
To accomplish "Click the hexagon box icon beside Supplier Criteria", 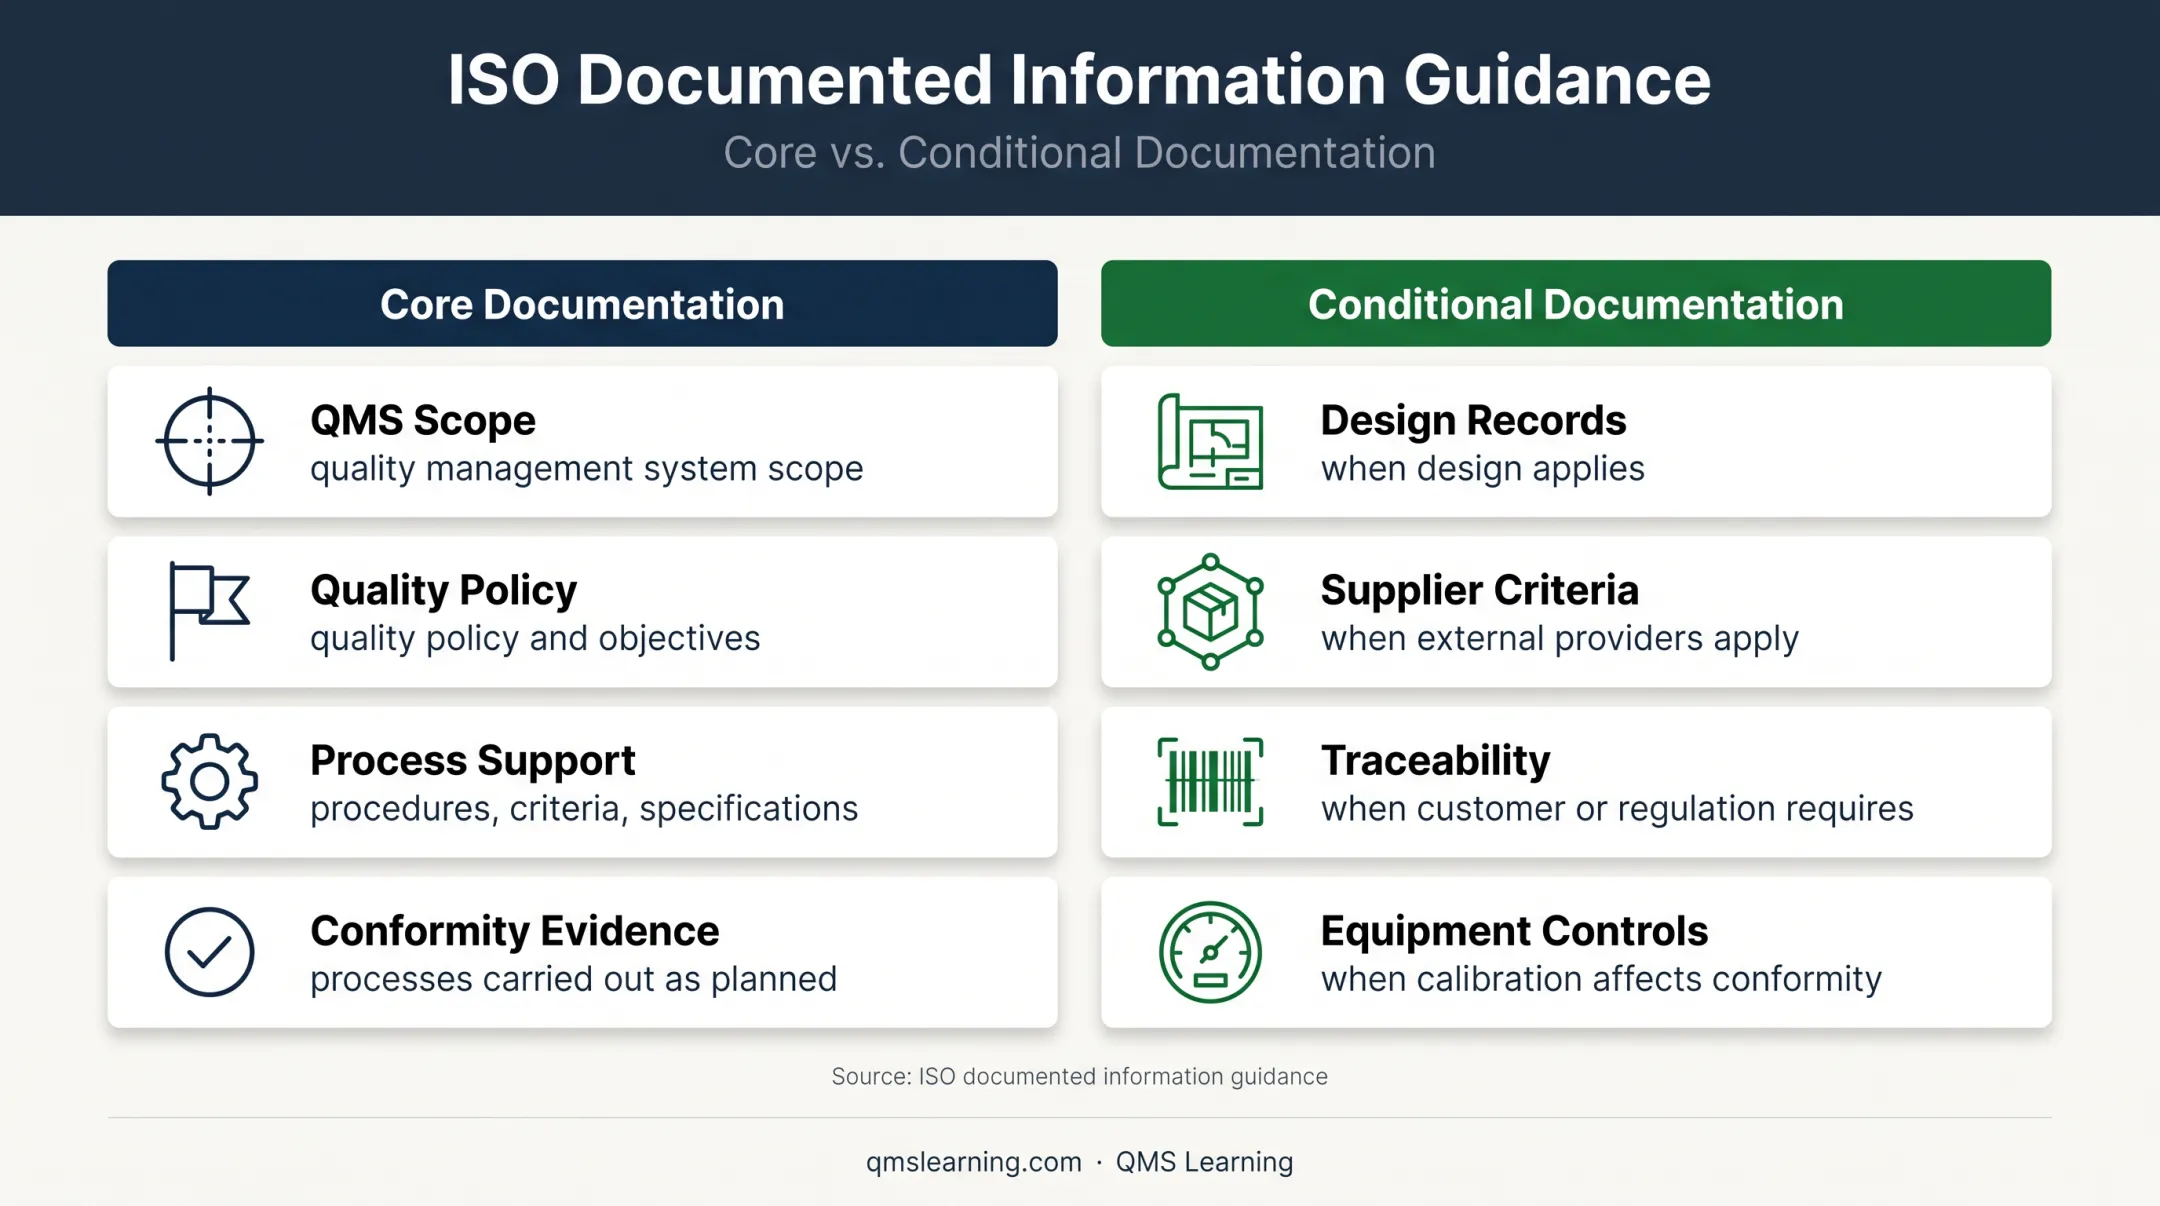I will pyautogui.click(x=1210, y=611).
